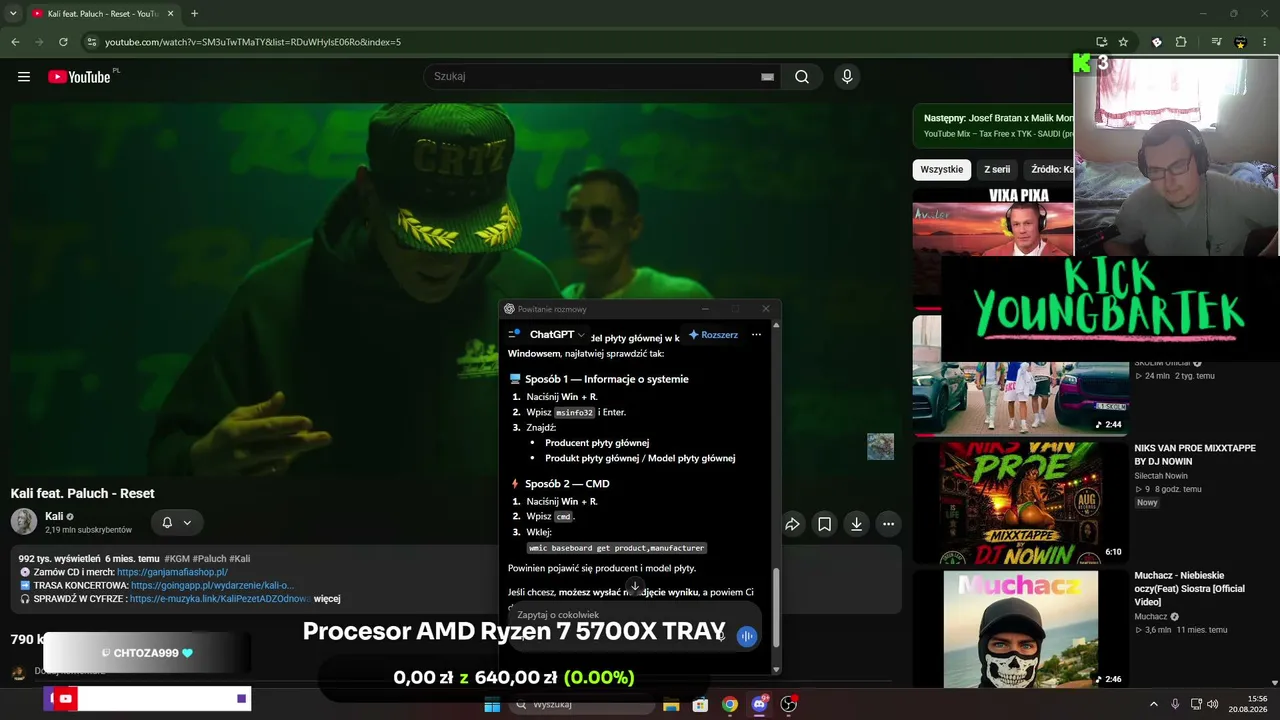Expand the notification bell subscription dropdown

(x=177, y=522)
